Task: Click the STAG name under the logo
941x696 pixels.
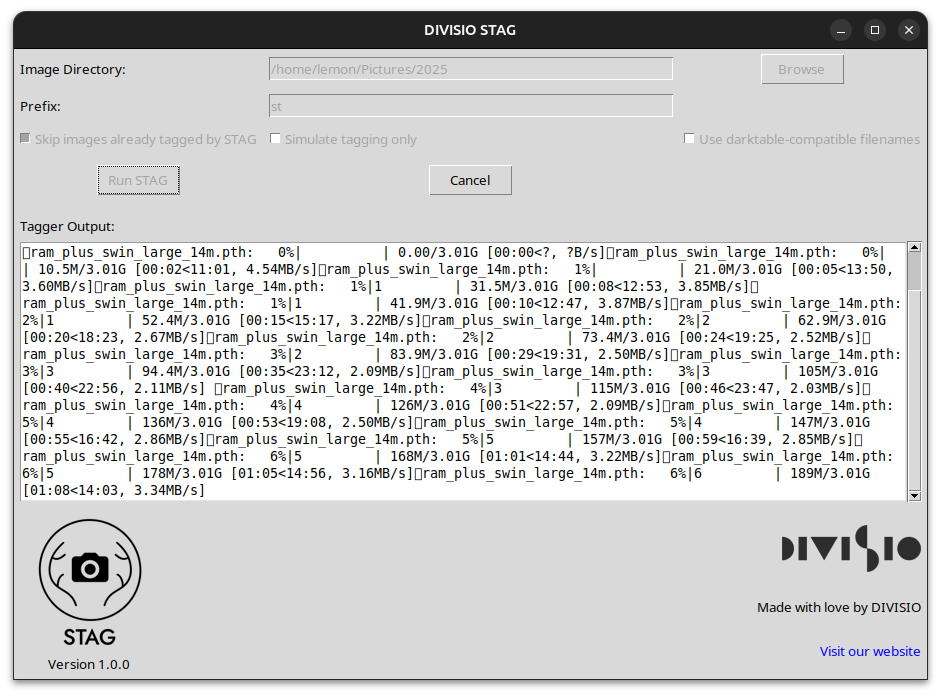Action: [x=89, y=637]
